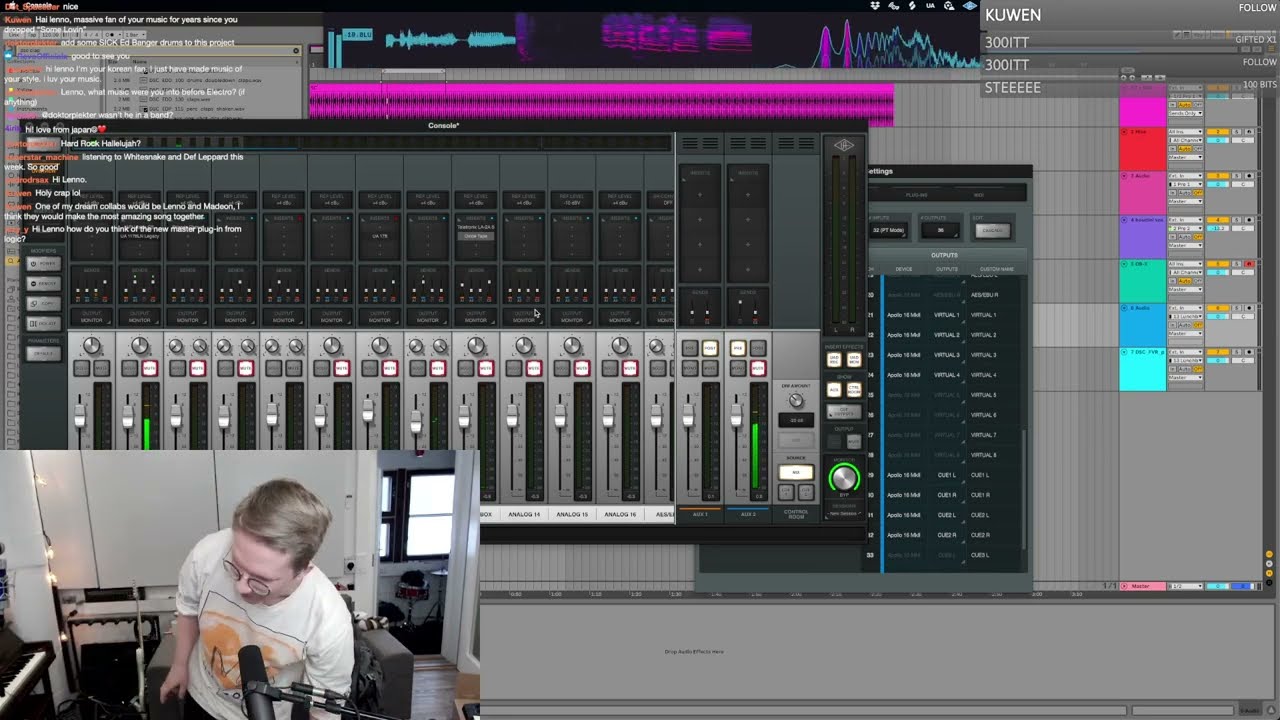This screenshot has height=720, width=1280.
Task: Click the Cue Outputs button in Console
Action: 844,410
